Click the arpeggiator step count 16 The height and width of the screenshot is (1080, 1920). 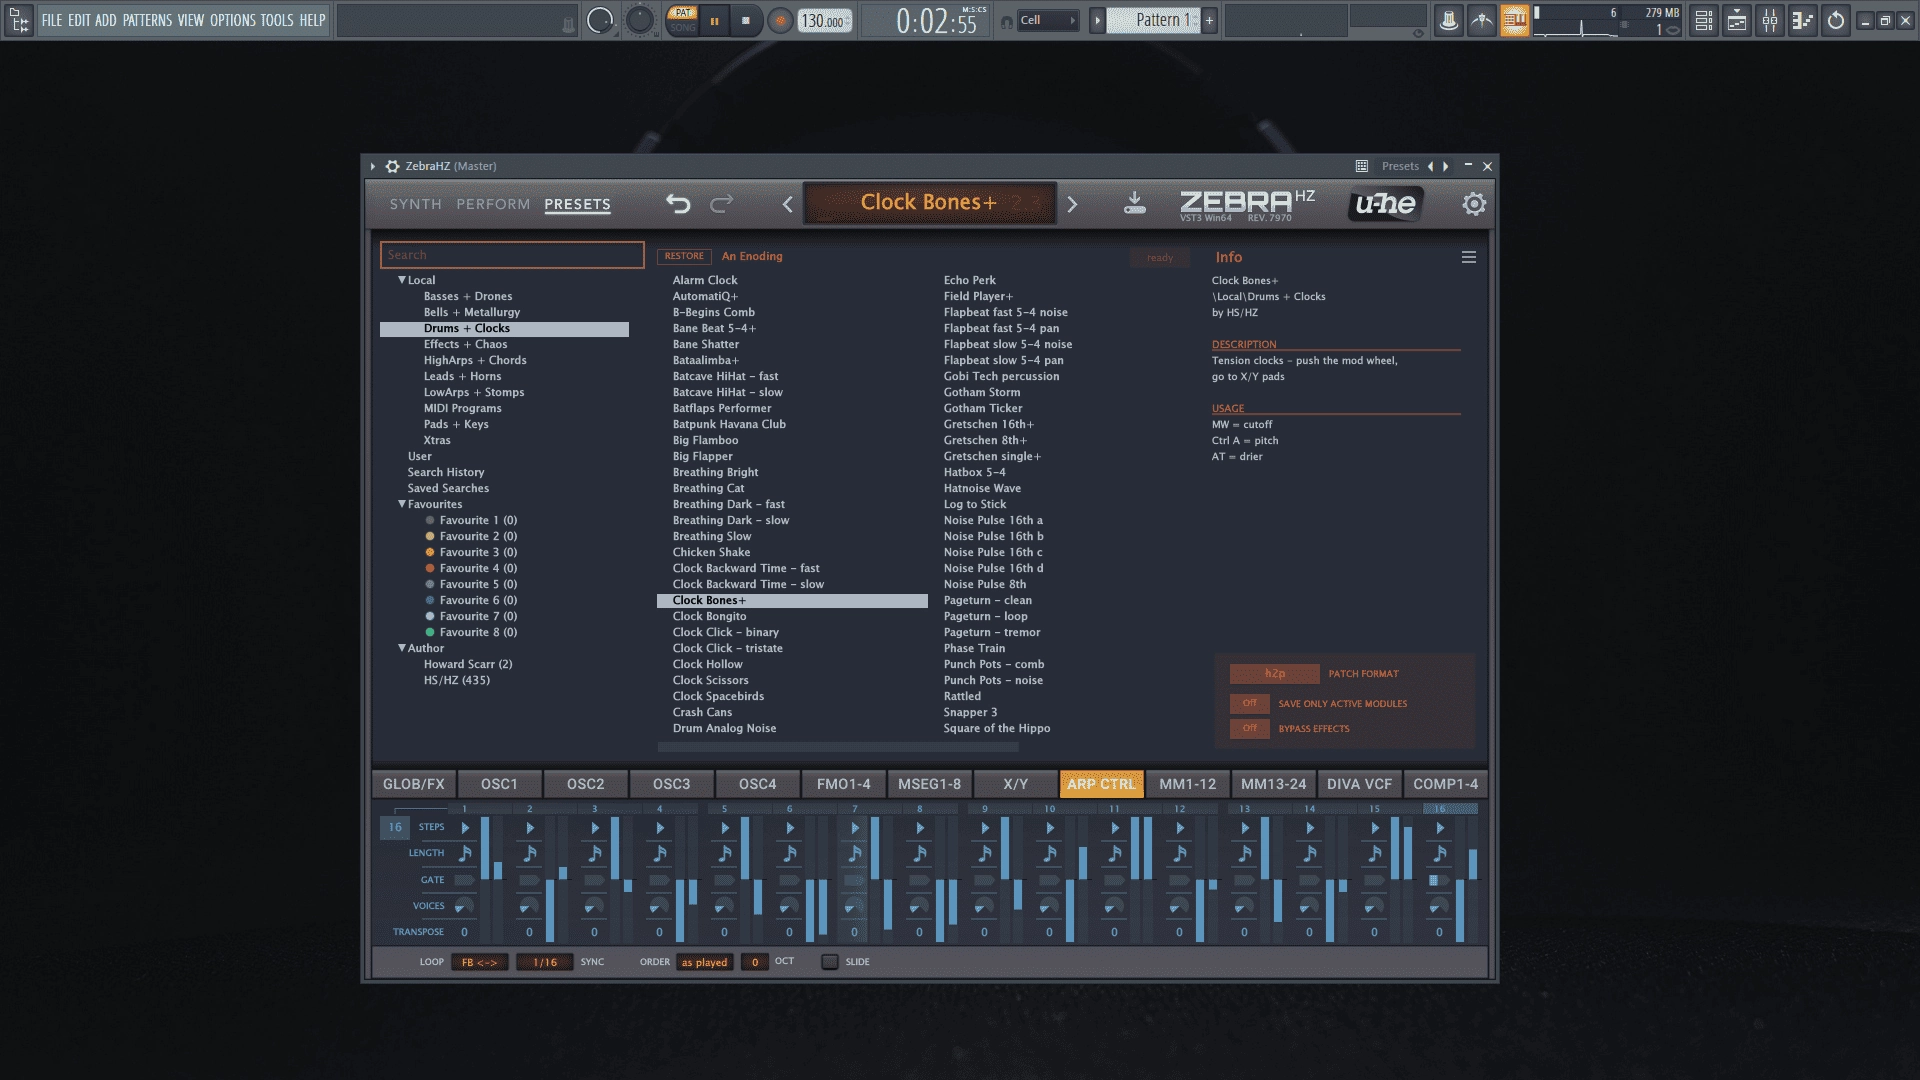395,827
